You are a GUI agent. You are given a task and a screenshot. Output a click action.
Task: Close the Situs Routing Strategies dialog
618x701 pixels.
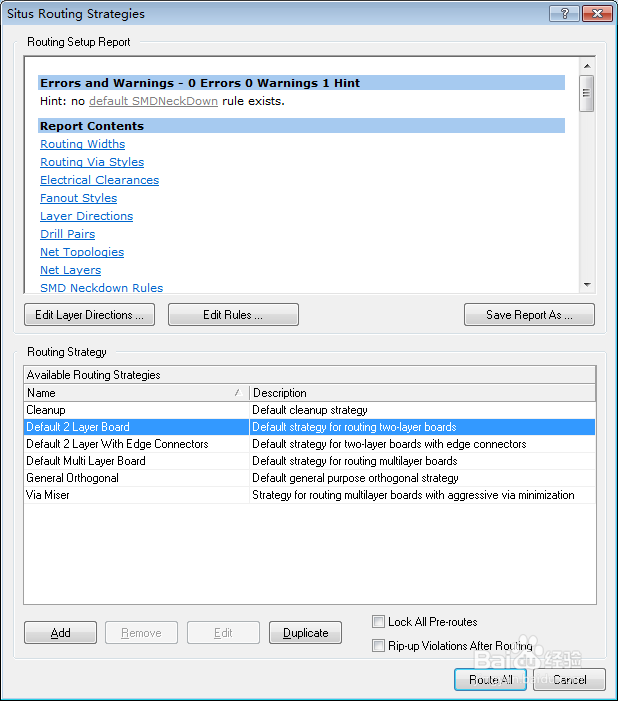click(x=597, y=13)
